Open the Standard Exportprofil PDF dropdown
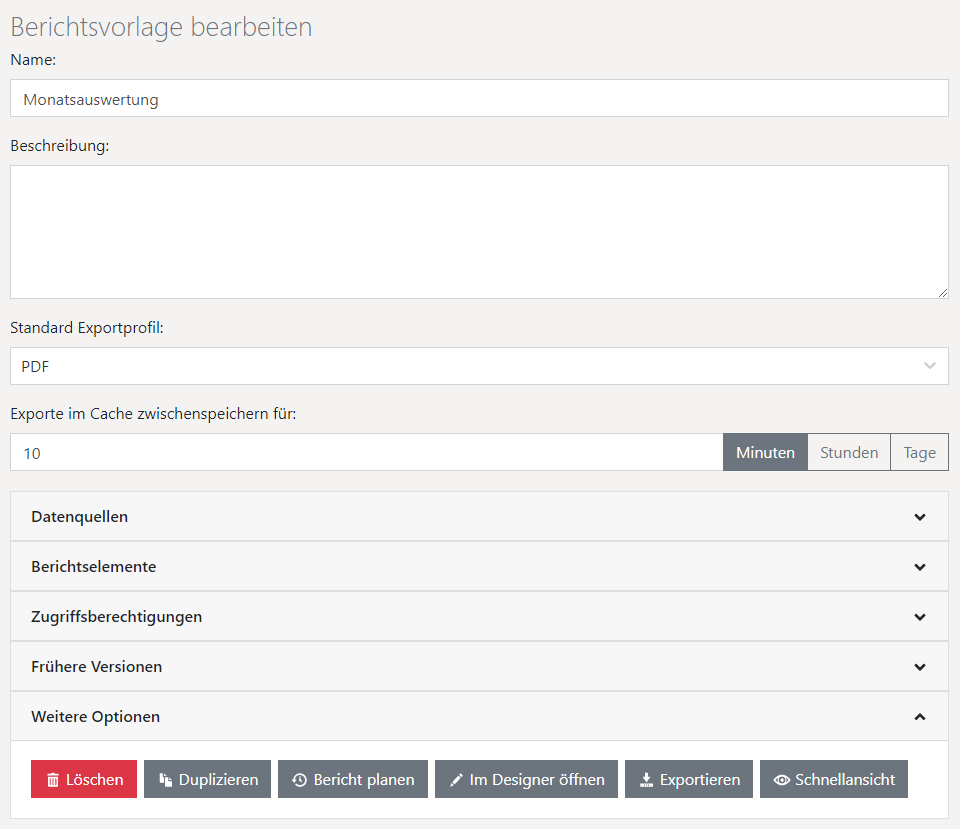The height and width of the screenshot is (829, 960). point(479,367)
